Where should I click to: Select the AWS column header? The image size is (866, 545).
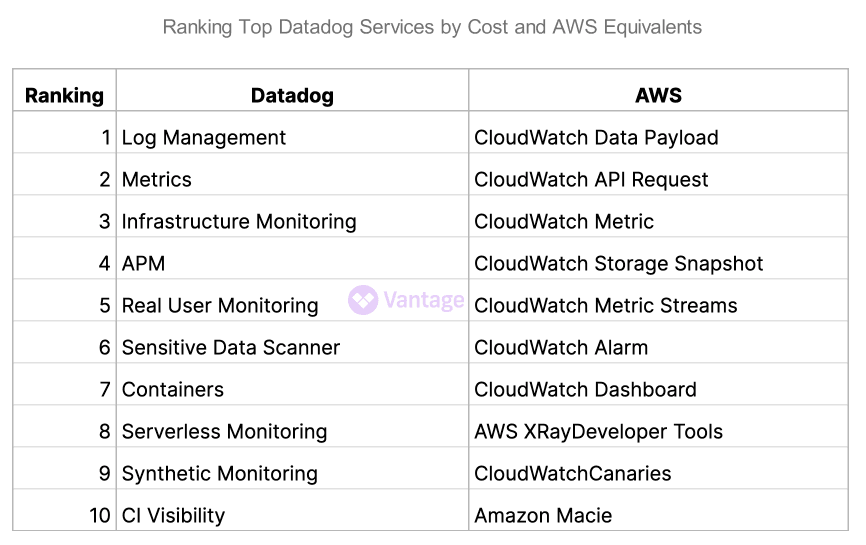[x=658, y=96]
